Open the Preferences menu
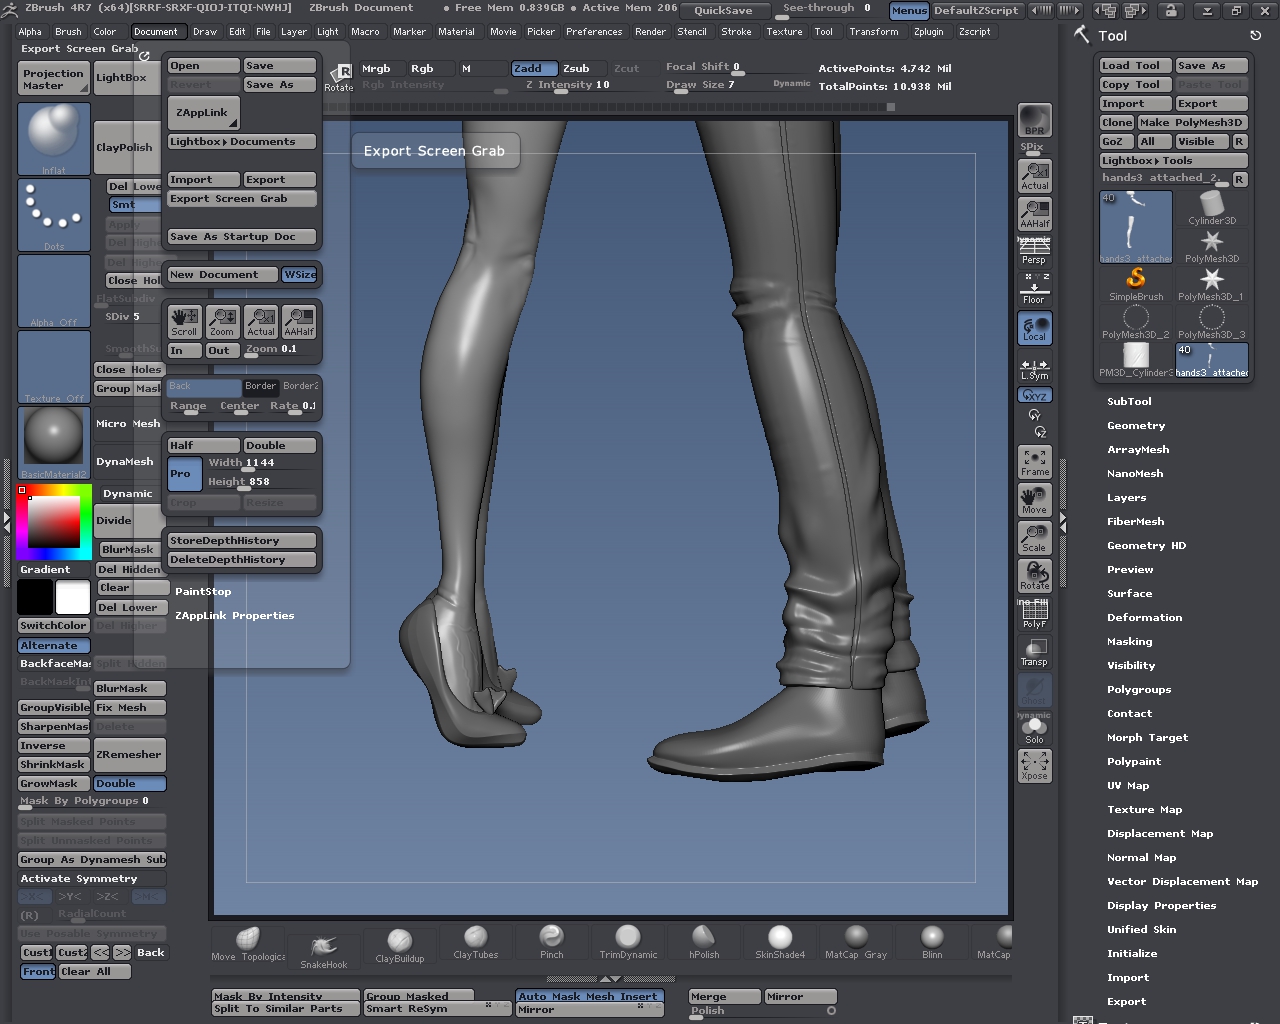This screenshot has width=1280, height=1024. point(594,31)
